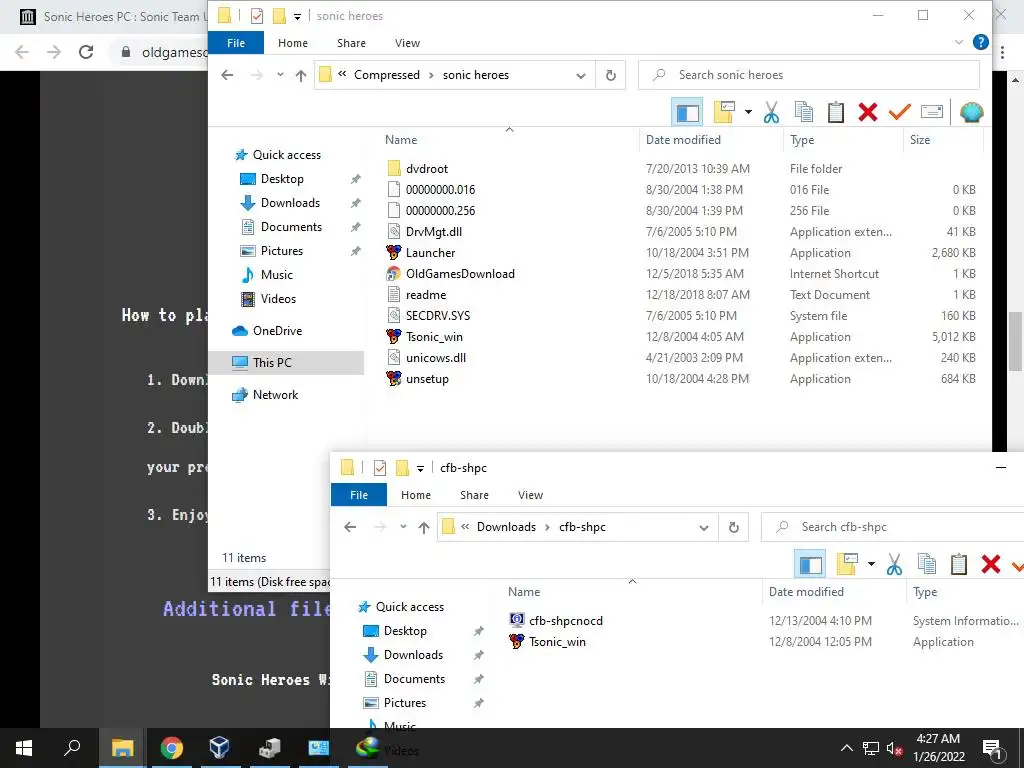Select unsetup application file
The width and height of the screenshot is (1024, 768).
427,379
